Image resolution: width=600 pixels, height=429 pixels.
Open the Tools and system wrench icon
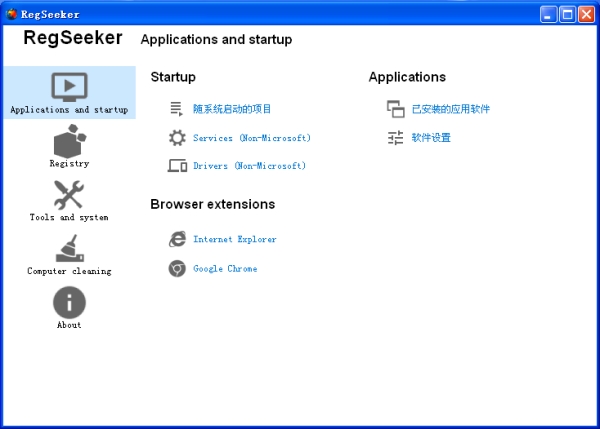[x=69, y=195]
